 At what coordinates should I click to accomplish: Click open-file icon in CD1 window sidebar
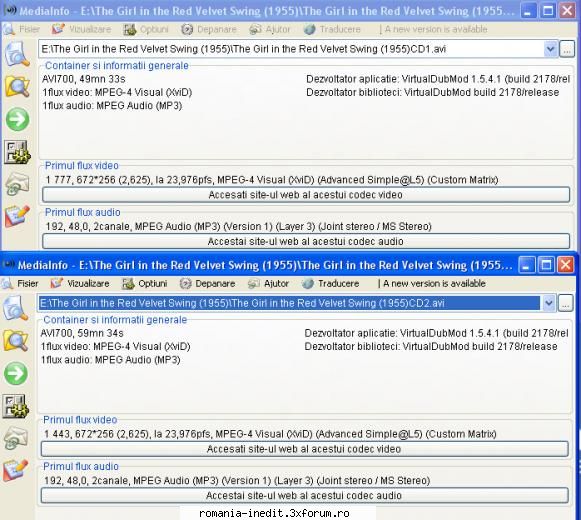(17, 54)
